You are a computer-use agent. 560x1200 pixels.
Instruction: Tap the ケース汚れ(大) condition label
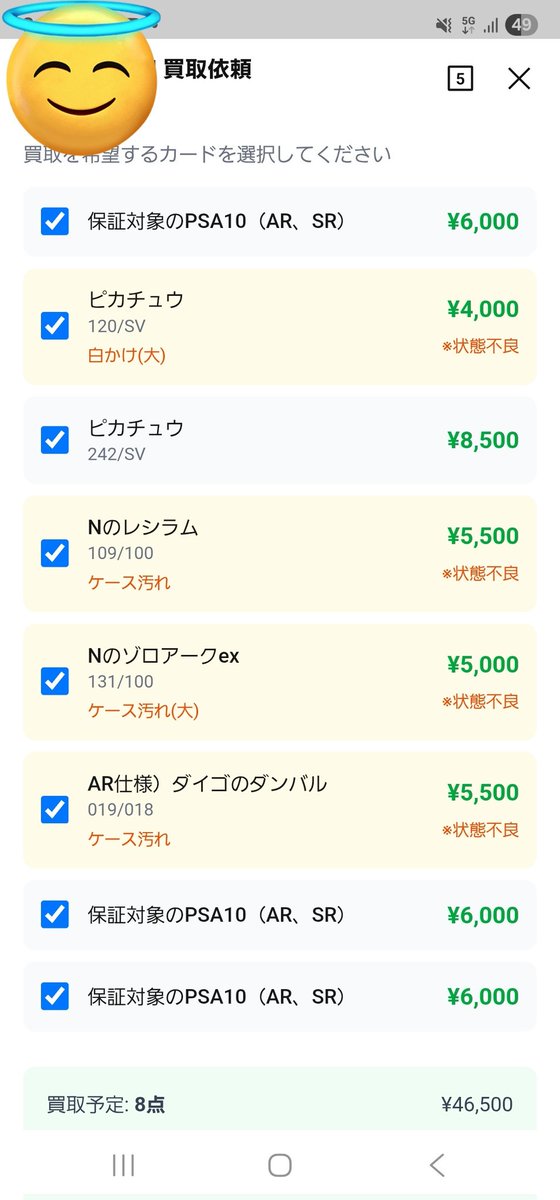[143, 710]
